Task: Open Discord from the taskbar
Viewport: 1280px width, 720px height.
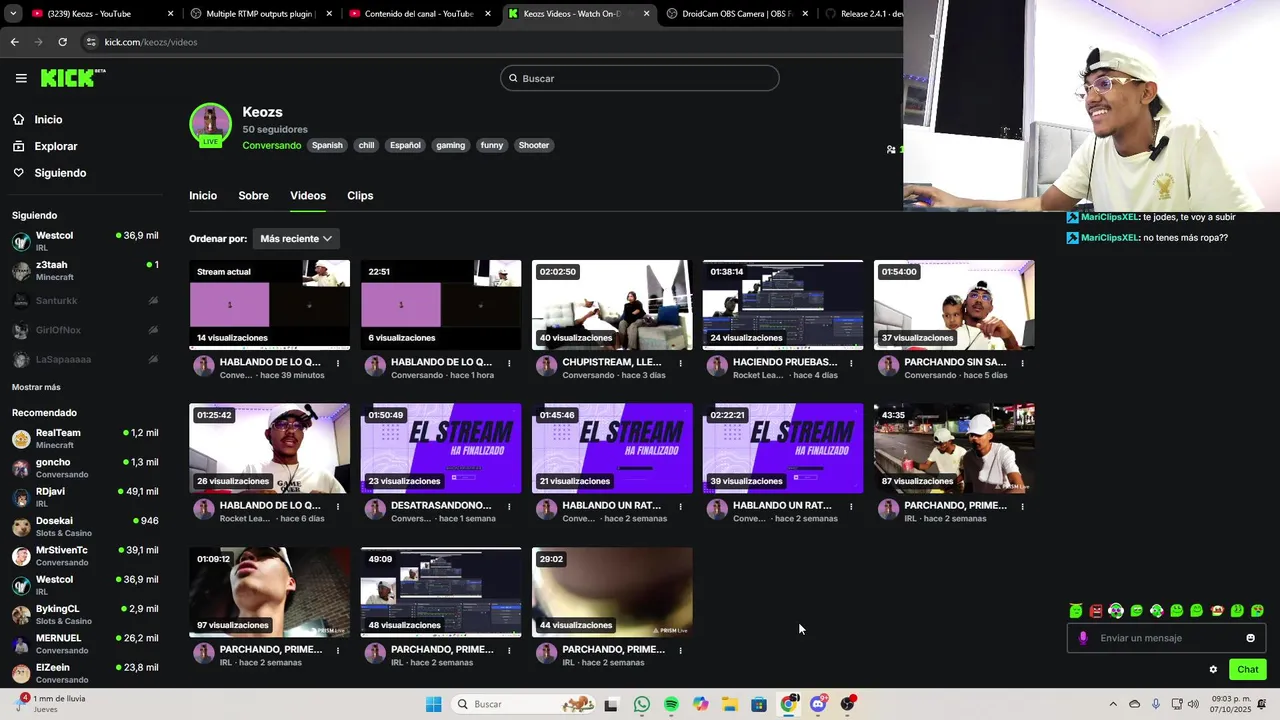Action: click(x=818, y=704)
